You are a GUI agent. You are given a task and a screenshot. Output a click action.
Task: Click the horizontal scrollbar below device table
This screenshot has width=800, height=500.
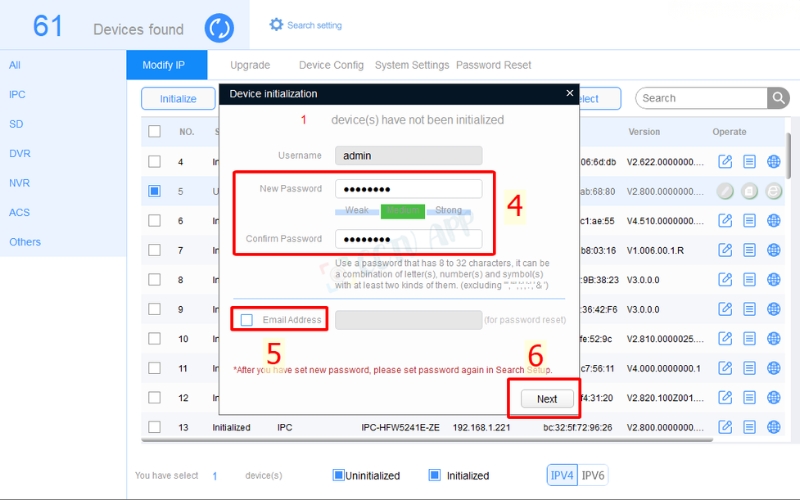[427, 439]
